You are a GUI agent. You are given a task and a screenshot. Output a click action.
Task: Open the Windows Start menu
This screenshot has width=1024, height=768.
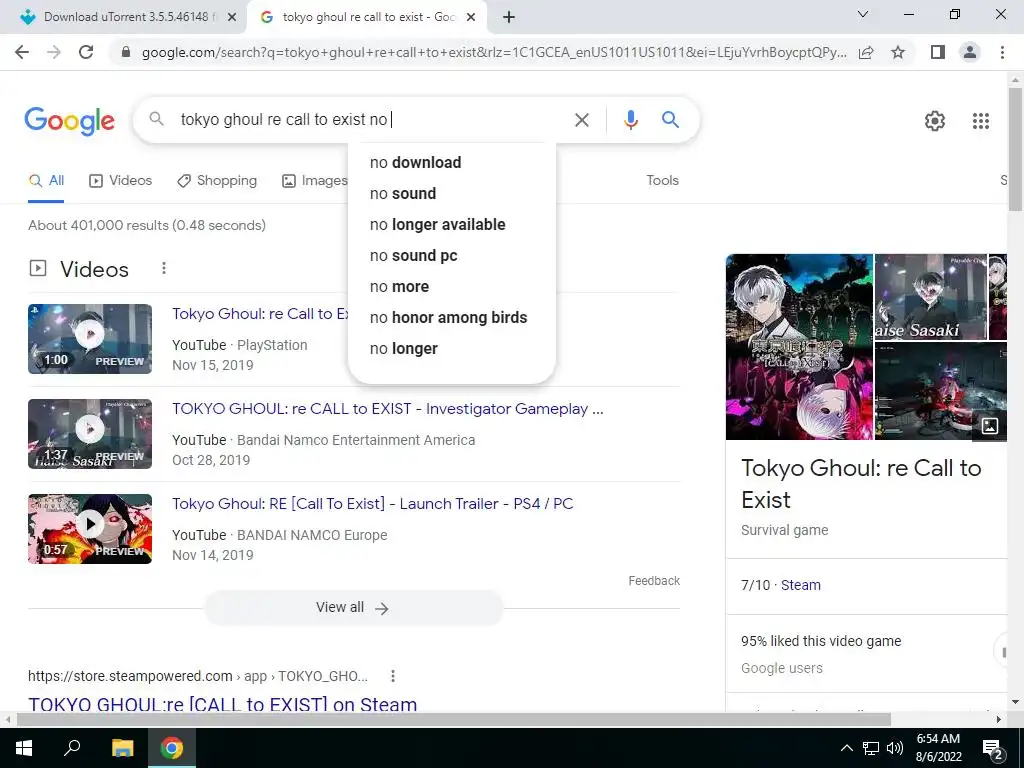[x=24, y=748]
